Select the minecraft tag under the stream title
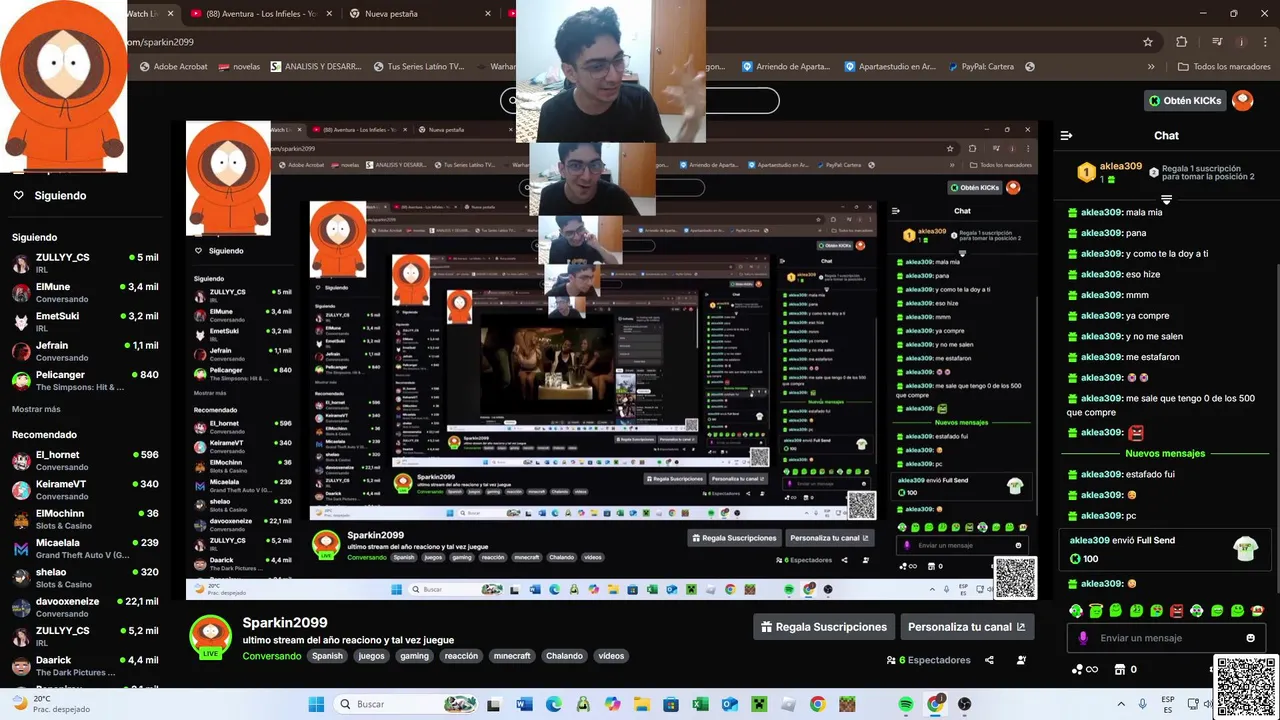Screen dimensions: 1280x720 (x=512, y=656)
